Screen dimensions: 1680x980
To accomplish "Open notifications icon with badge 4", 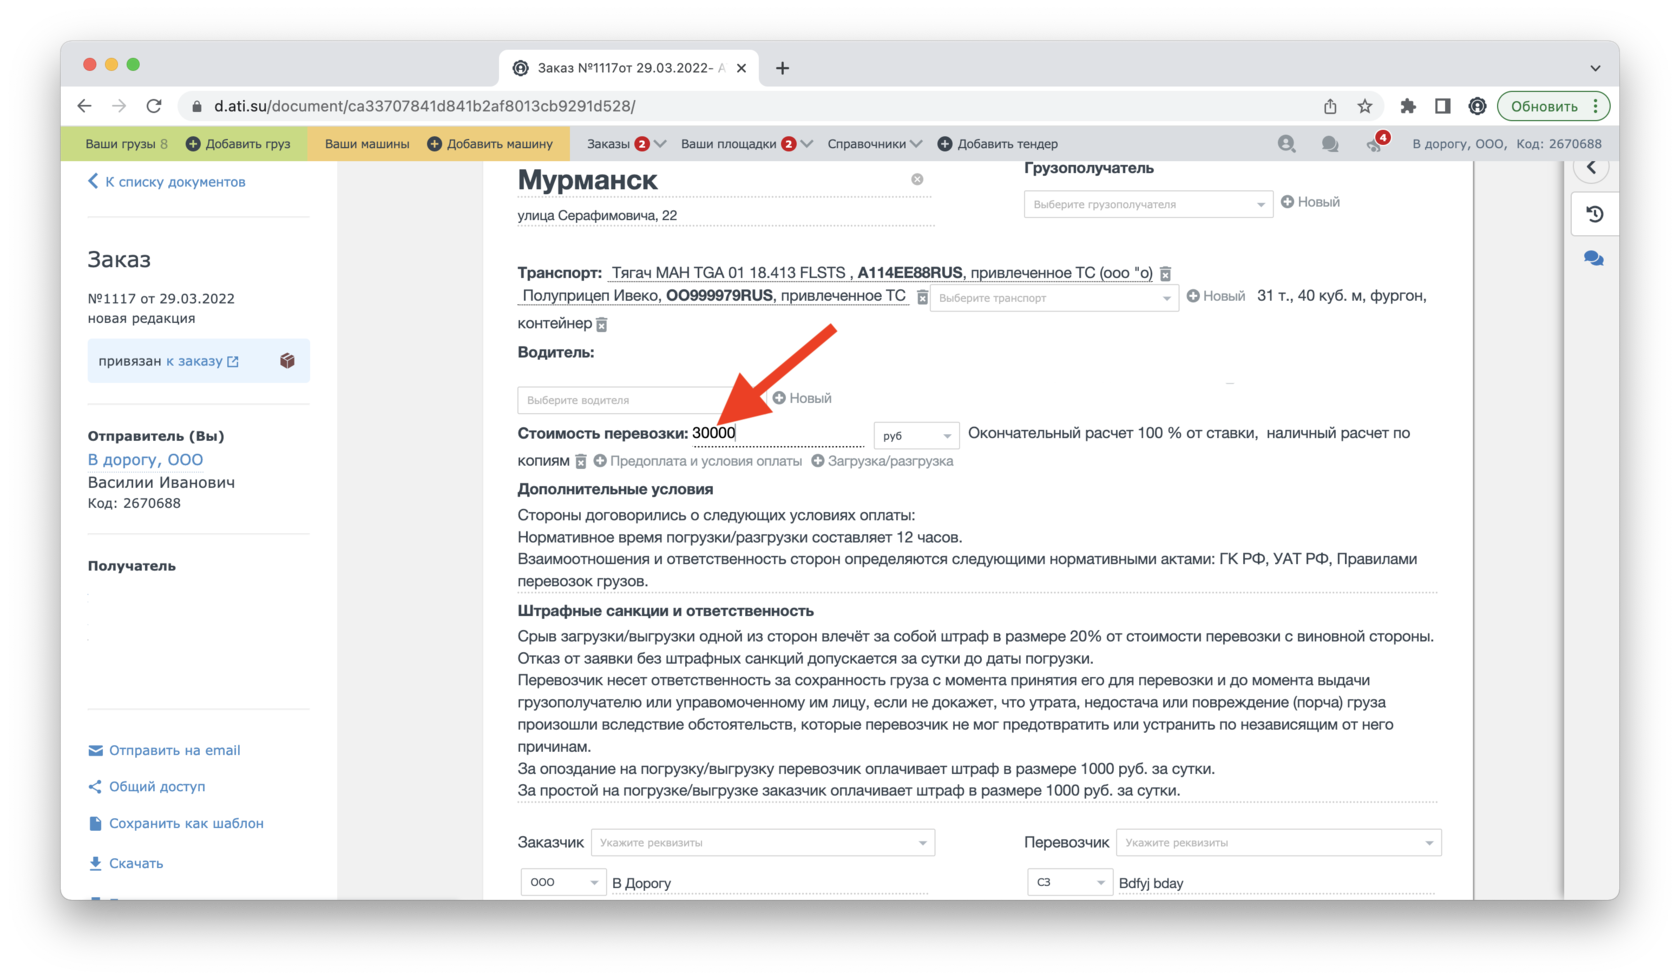I will (x=1376, y=143).
